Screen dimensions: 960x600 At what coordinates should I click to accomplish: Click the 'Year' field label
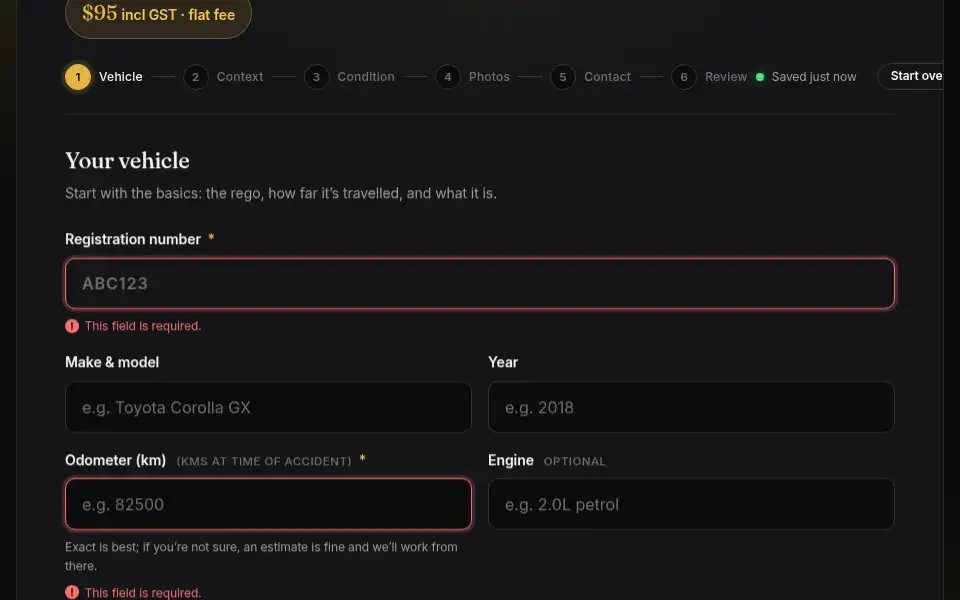[503, 362]
